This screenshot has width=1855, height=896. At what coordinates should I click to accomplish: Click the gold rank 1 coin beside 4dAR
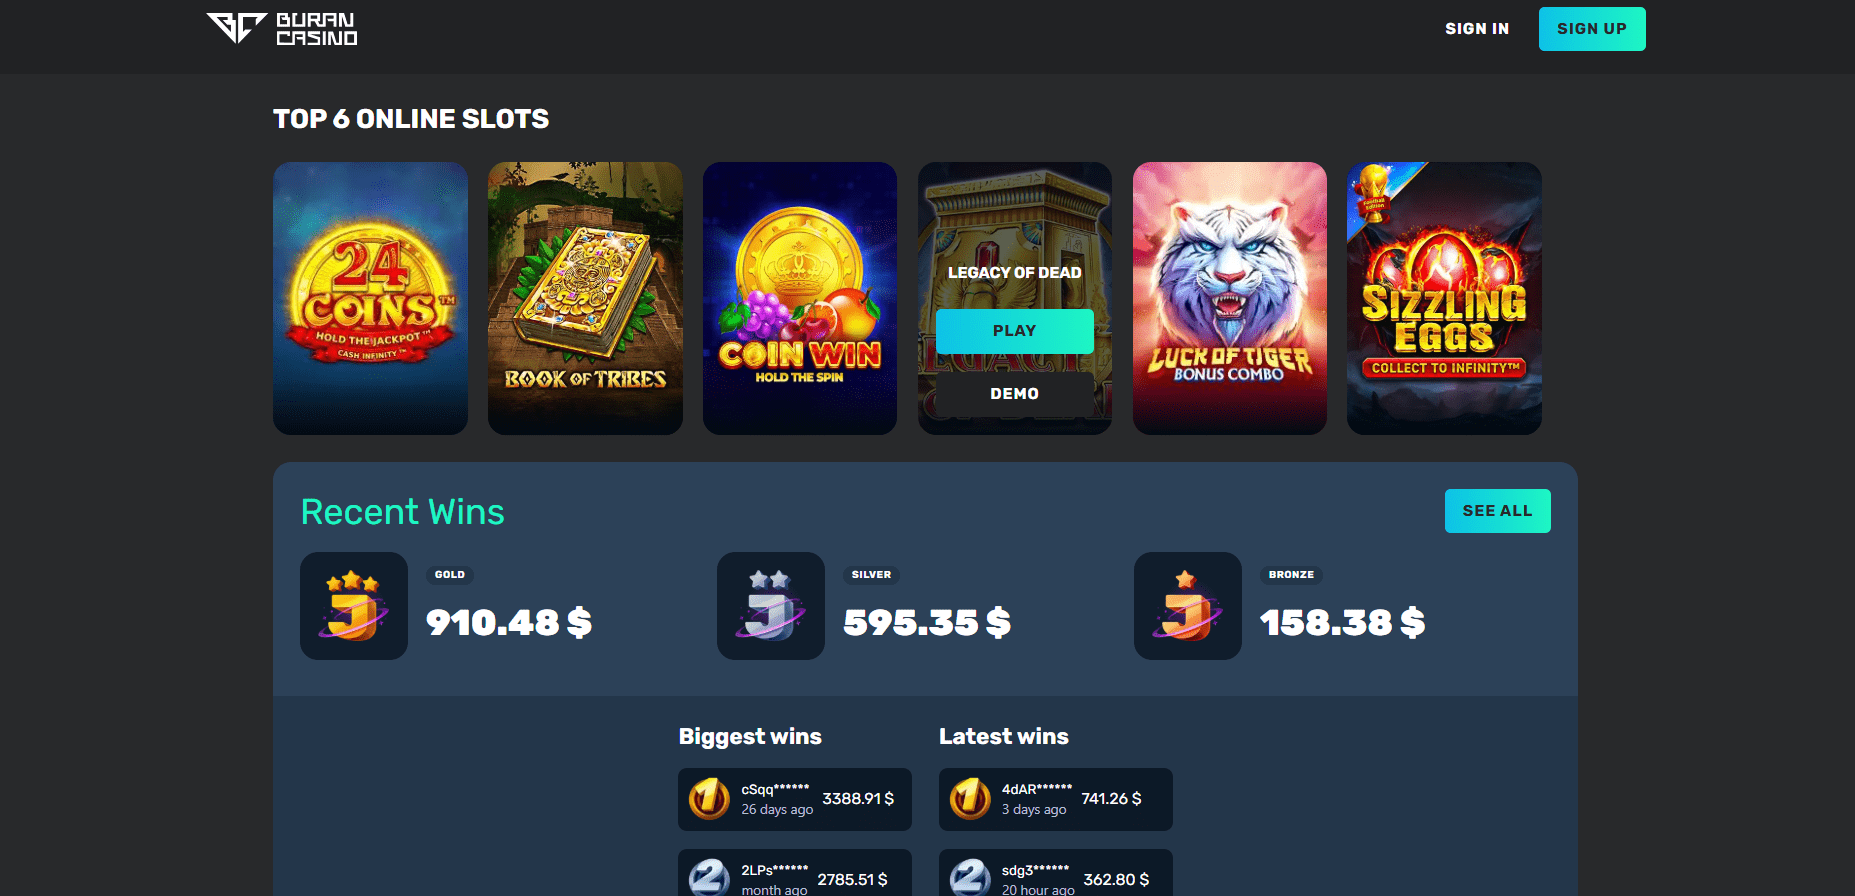(x=970, y=799)
